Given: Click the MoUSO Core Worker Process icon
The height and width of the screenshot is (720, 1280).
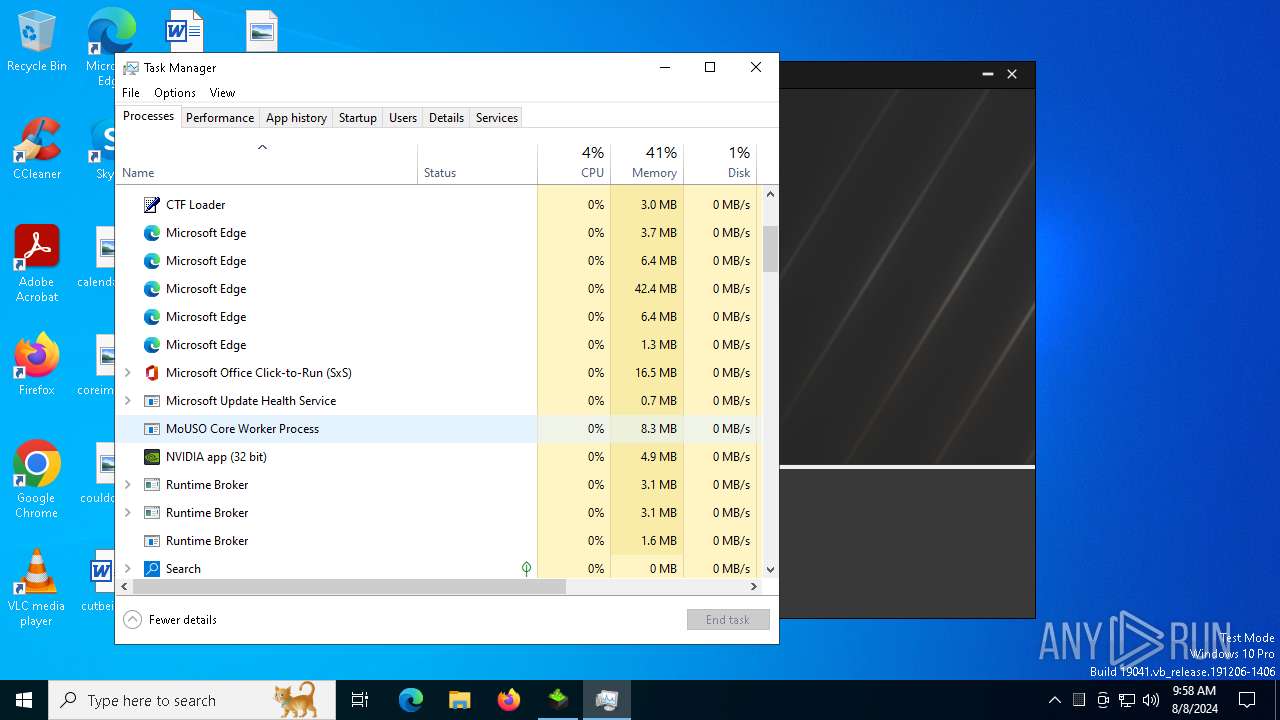Looking at the screenshot, I should 152,429.
